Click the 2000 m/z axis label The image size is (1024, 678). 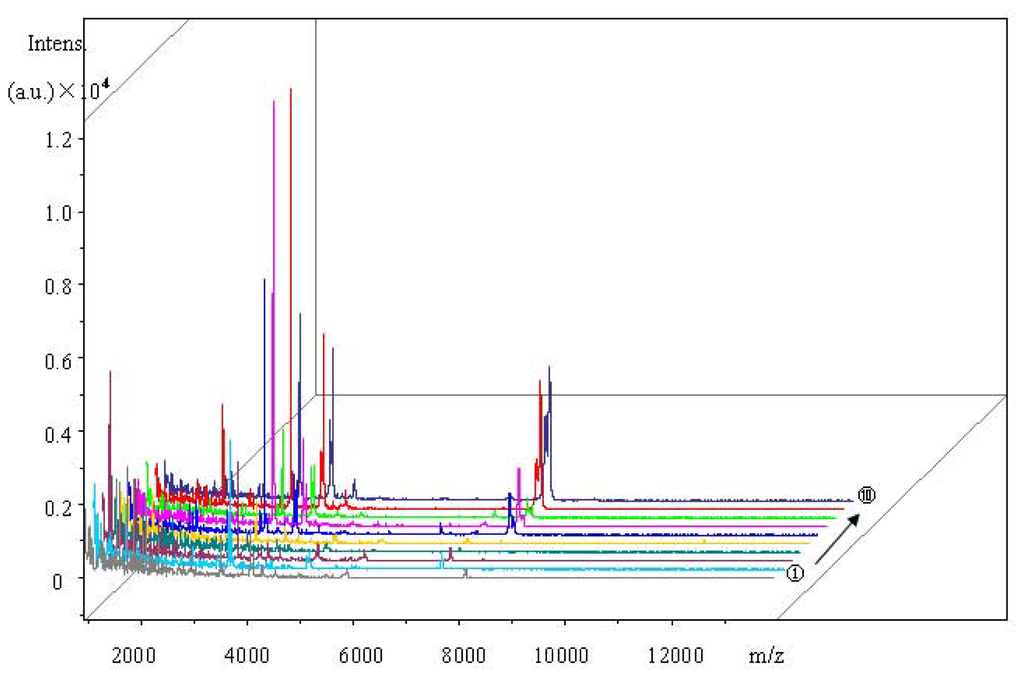[x=133, y=655]
